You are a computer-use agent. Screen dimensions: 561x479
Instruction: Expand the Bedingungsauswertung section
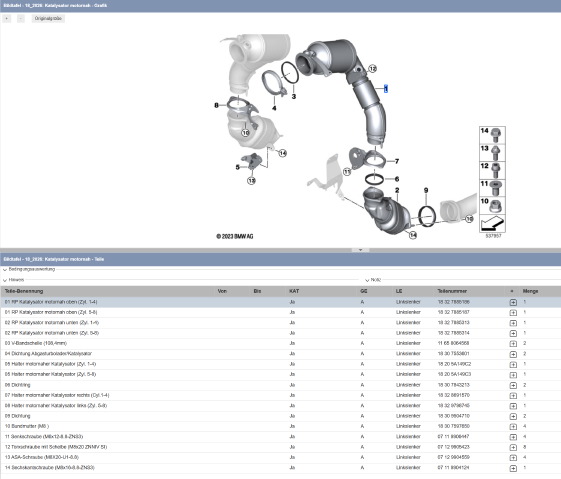click(5, 270)
